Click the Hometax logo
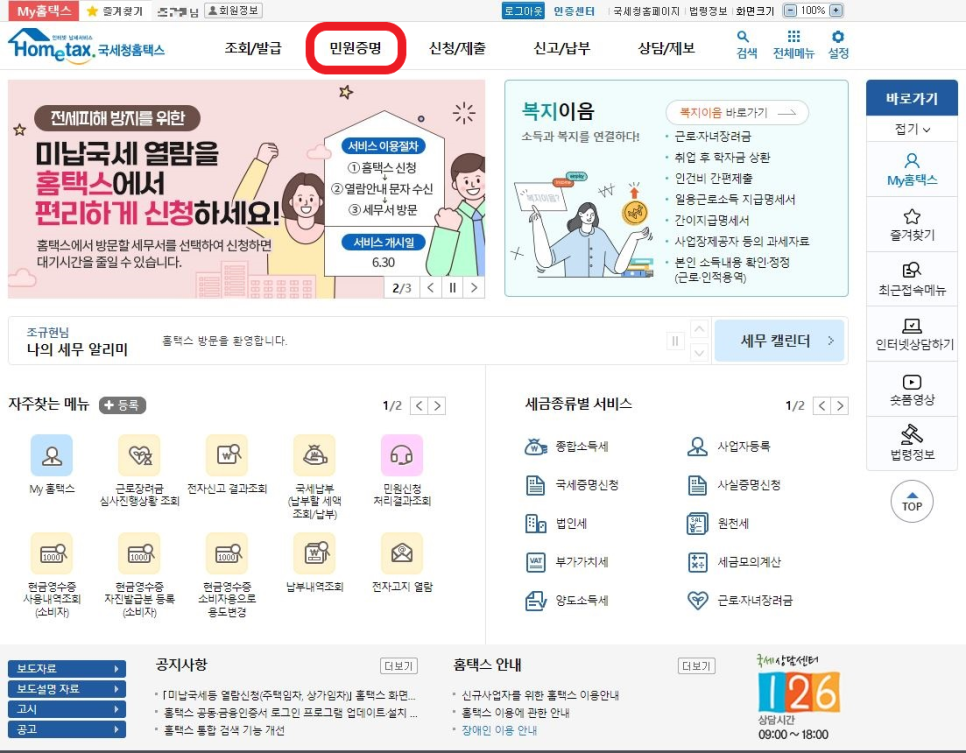 coord(86,46)
